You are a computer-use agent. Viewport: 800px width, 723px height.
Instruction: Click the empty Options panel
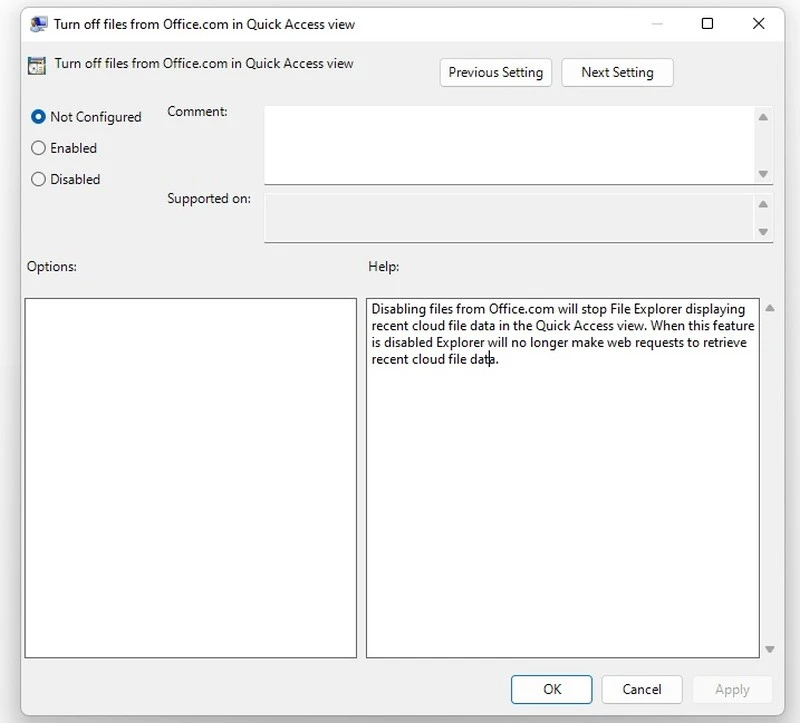(x=190, y=475)
